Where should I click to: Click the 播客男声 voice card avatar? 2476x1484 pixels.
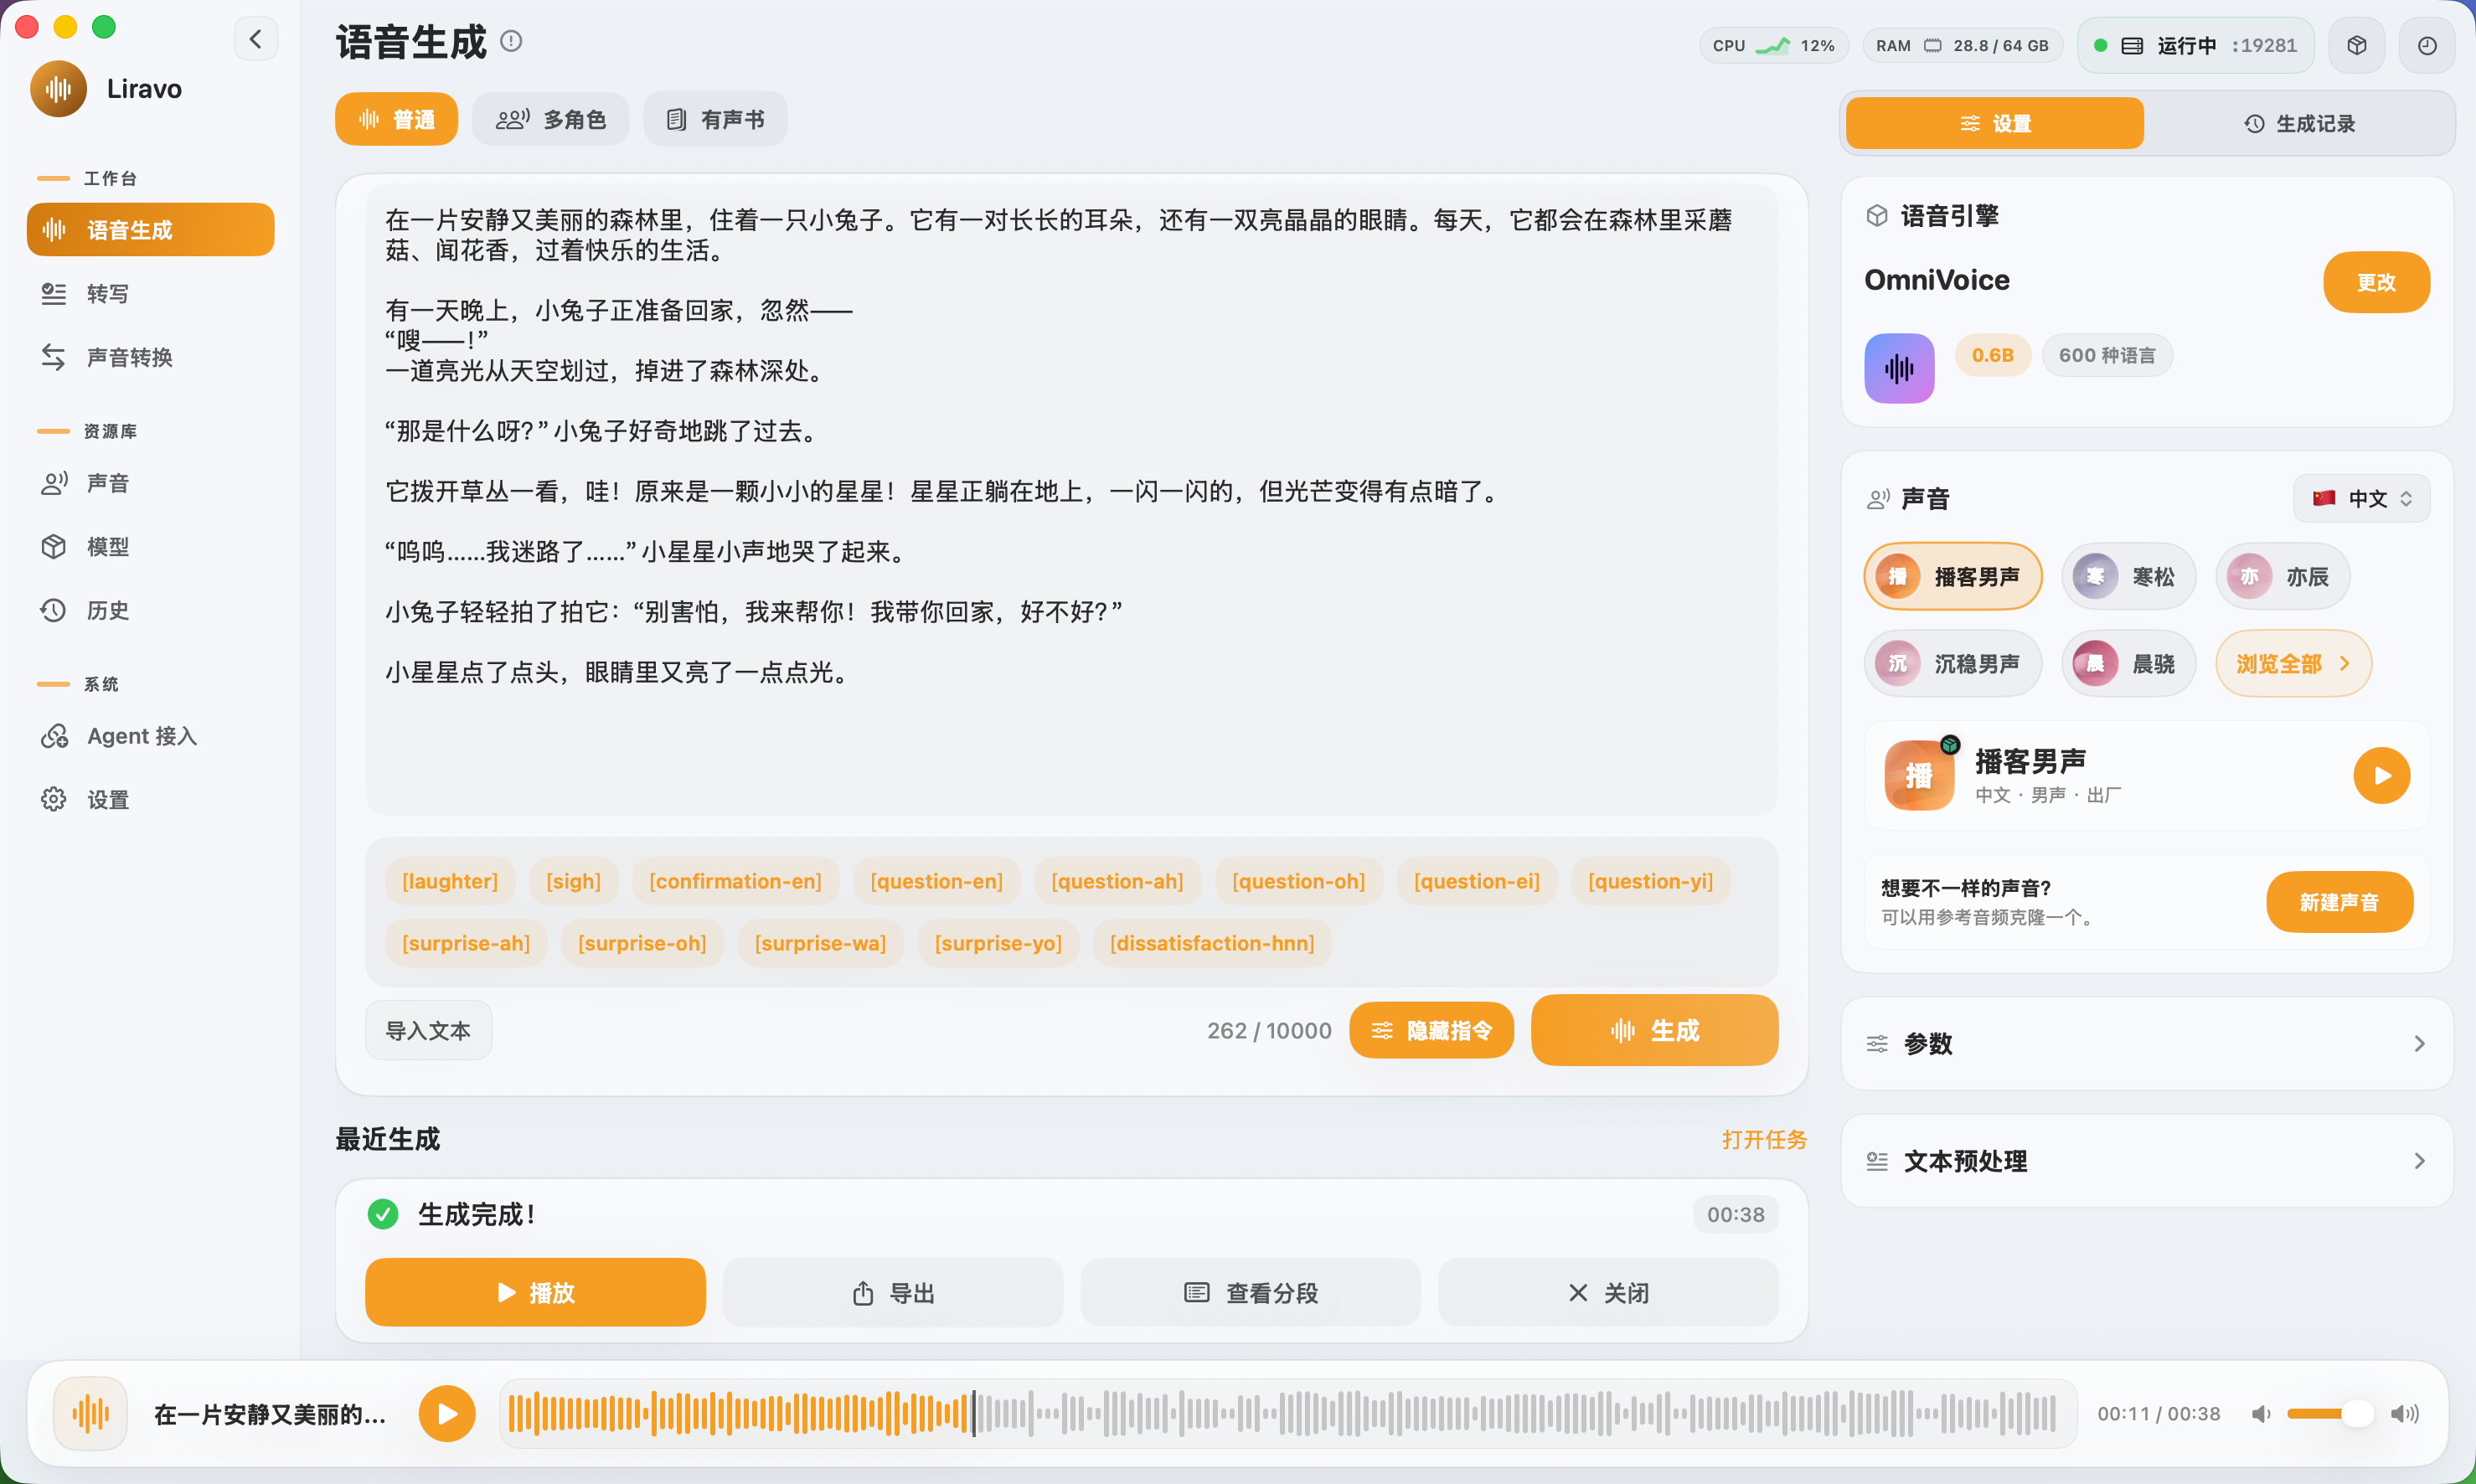[x=1919, y=775]
